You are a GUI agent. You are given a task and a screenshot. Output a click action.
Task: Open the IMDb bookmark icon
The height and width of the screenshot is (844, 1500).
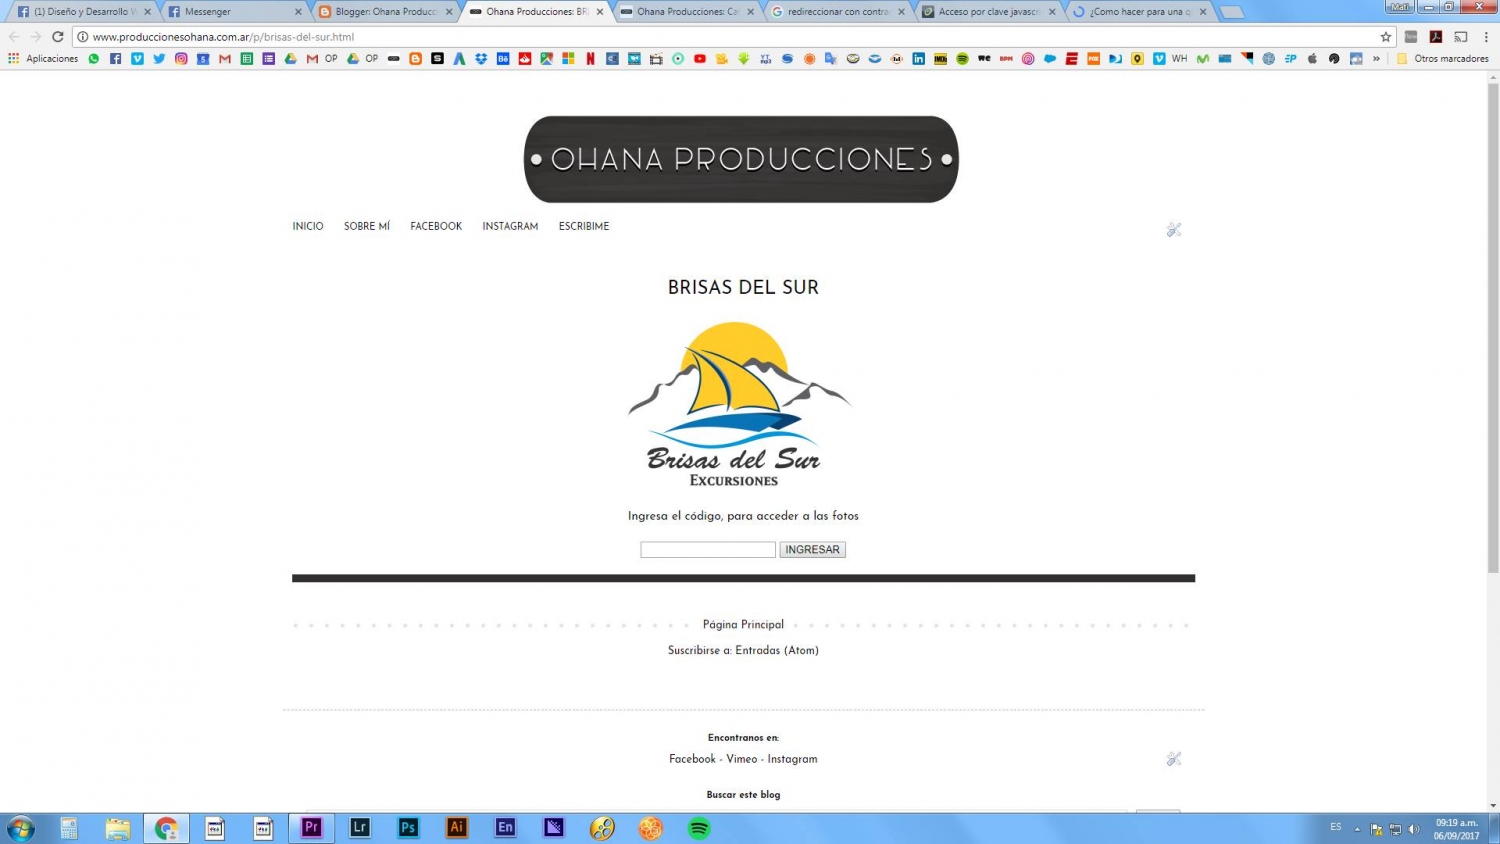click(941, 59)
